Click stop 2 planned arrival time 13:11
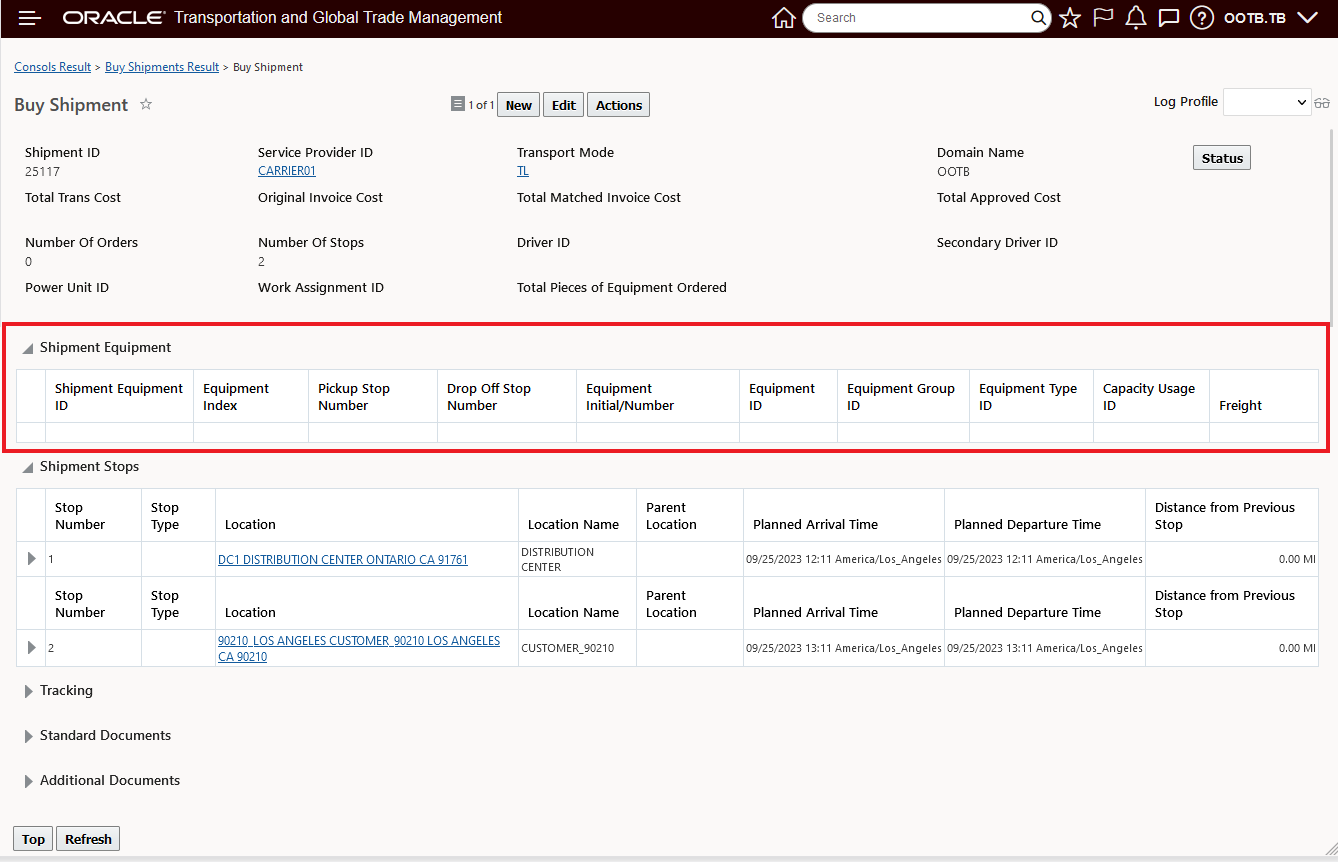Image resolution: width=1338 pixels, height=862 pixels. point(843,648)
